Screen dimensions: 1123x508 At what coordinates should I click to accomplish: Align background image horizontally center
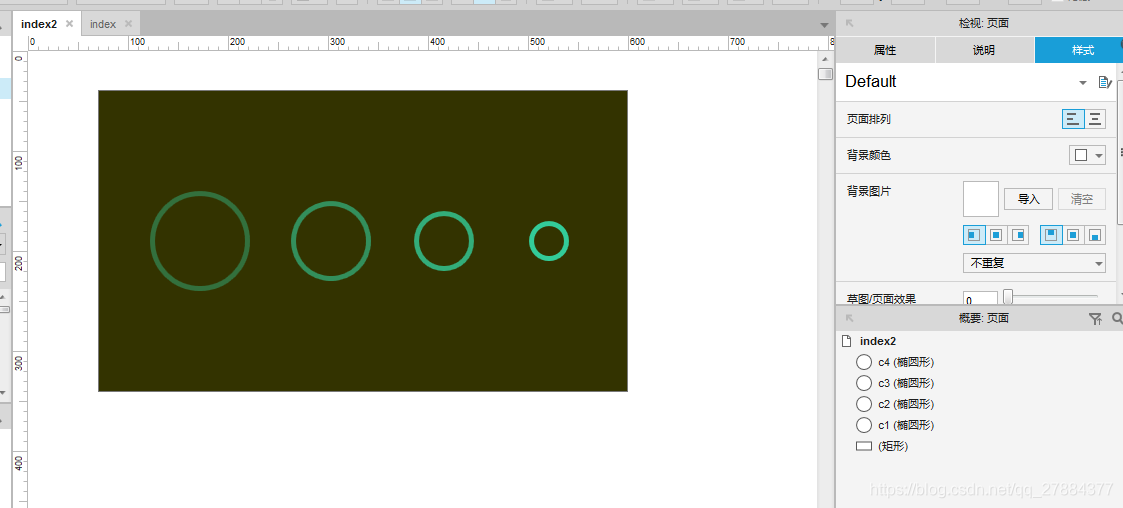point(996,234)
